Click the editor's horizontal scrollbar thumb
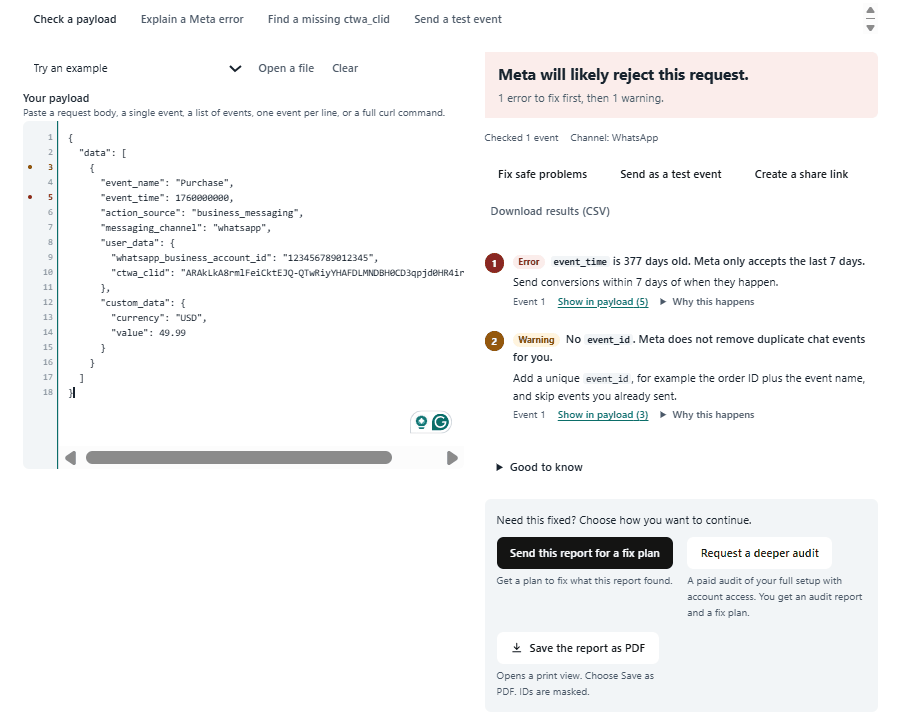 coord(239,458)
